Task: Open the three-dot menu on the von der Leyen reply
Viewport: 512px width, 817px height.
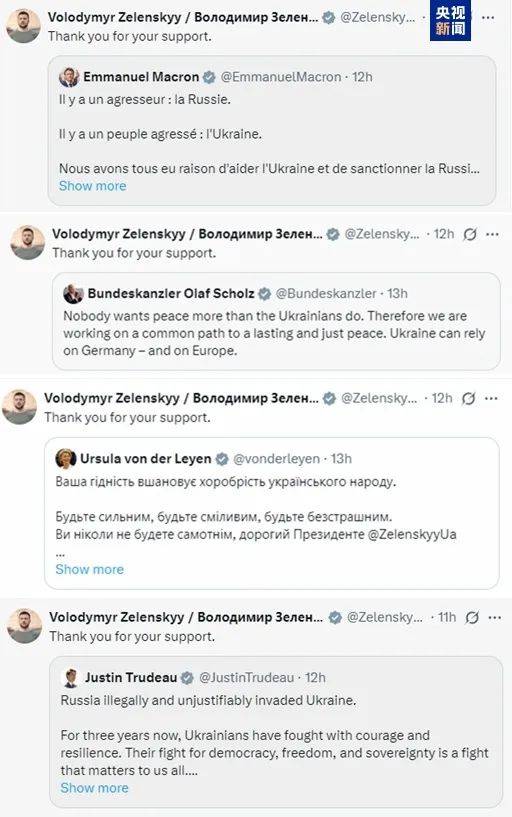Action: (x=491, y=399)
